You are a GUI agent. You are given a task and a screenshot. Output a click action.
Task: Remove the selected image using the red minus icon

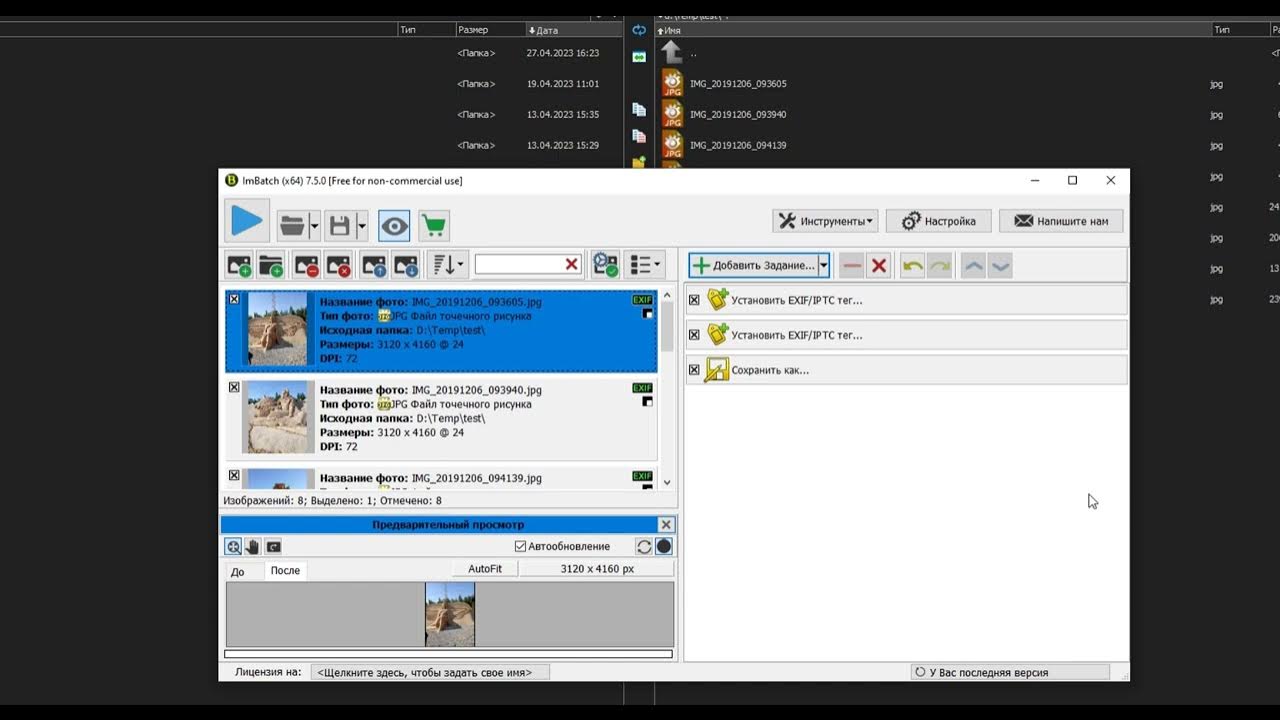coord(306,265)
